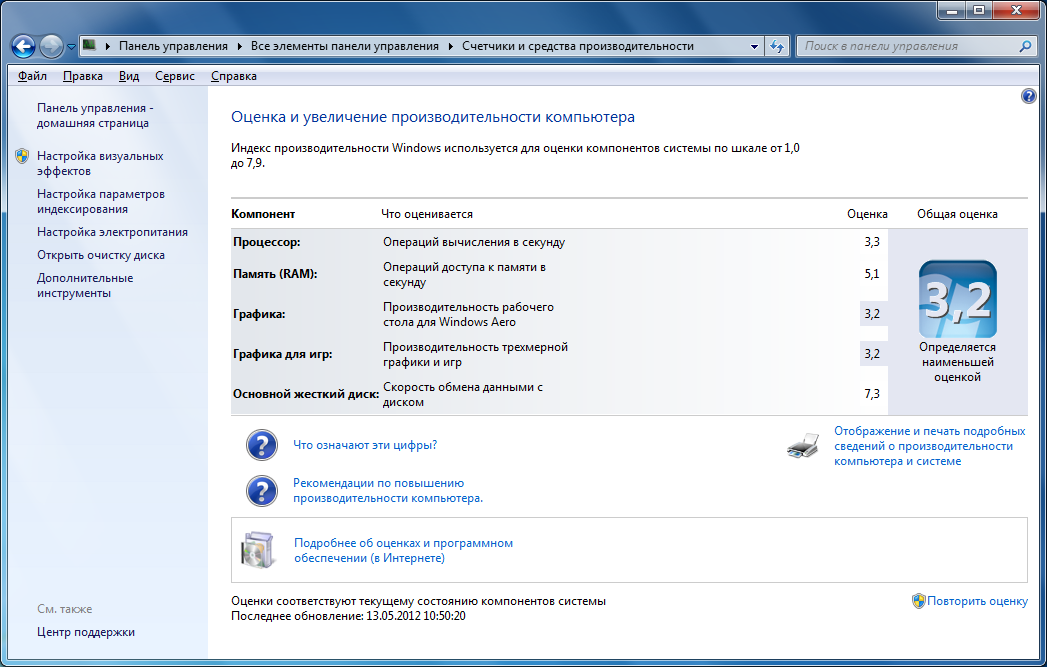Click Память (RAM): row label
Image resolution: width=1047 pixels, height=667 pixels.
coord(275,274)
